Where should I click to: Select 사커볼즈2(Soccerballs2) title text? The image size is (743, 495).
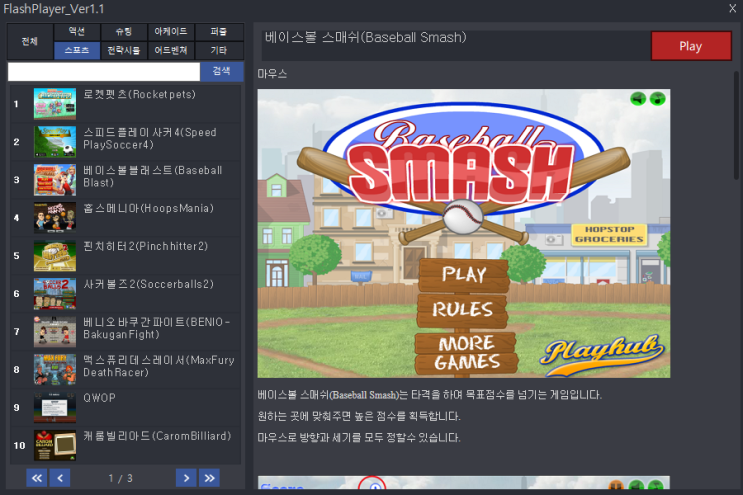point(148,284)
